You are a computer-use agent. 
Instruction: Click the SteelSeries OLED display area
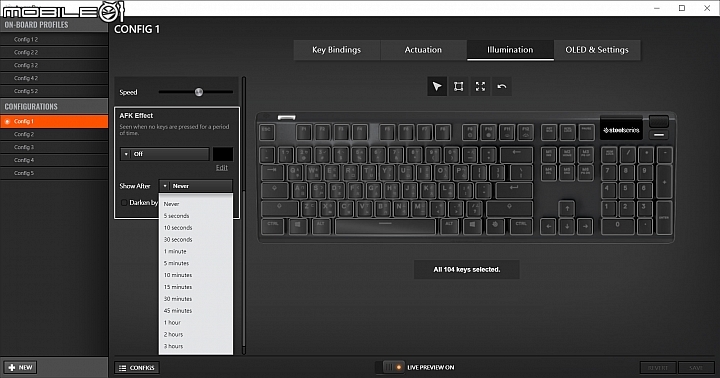tap(621, 130)
